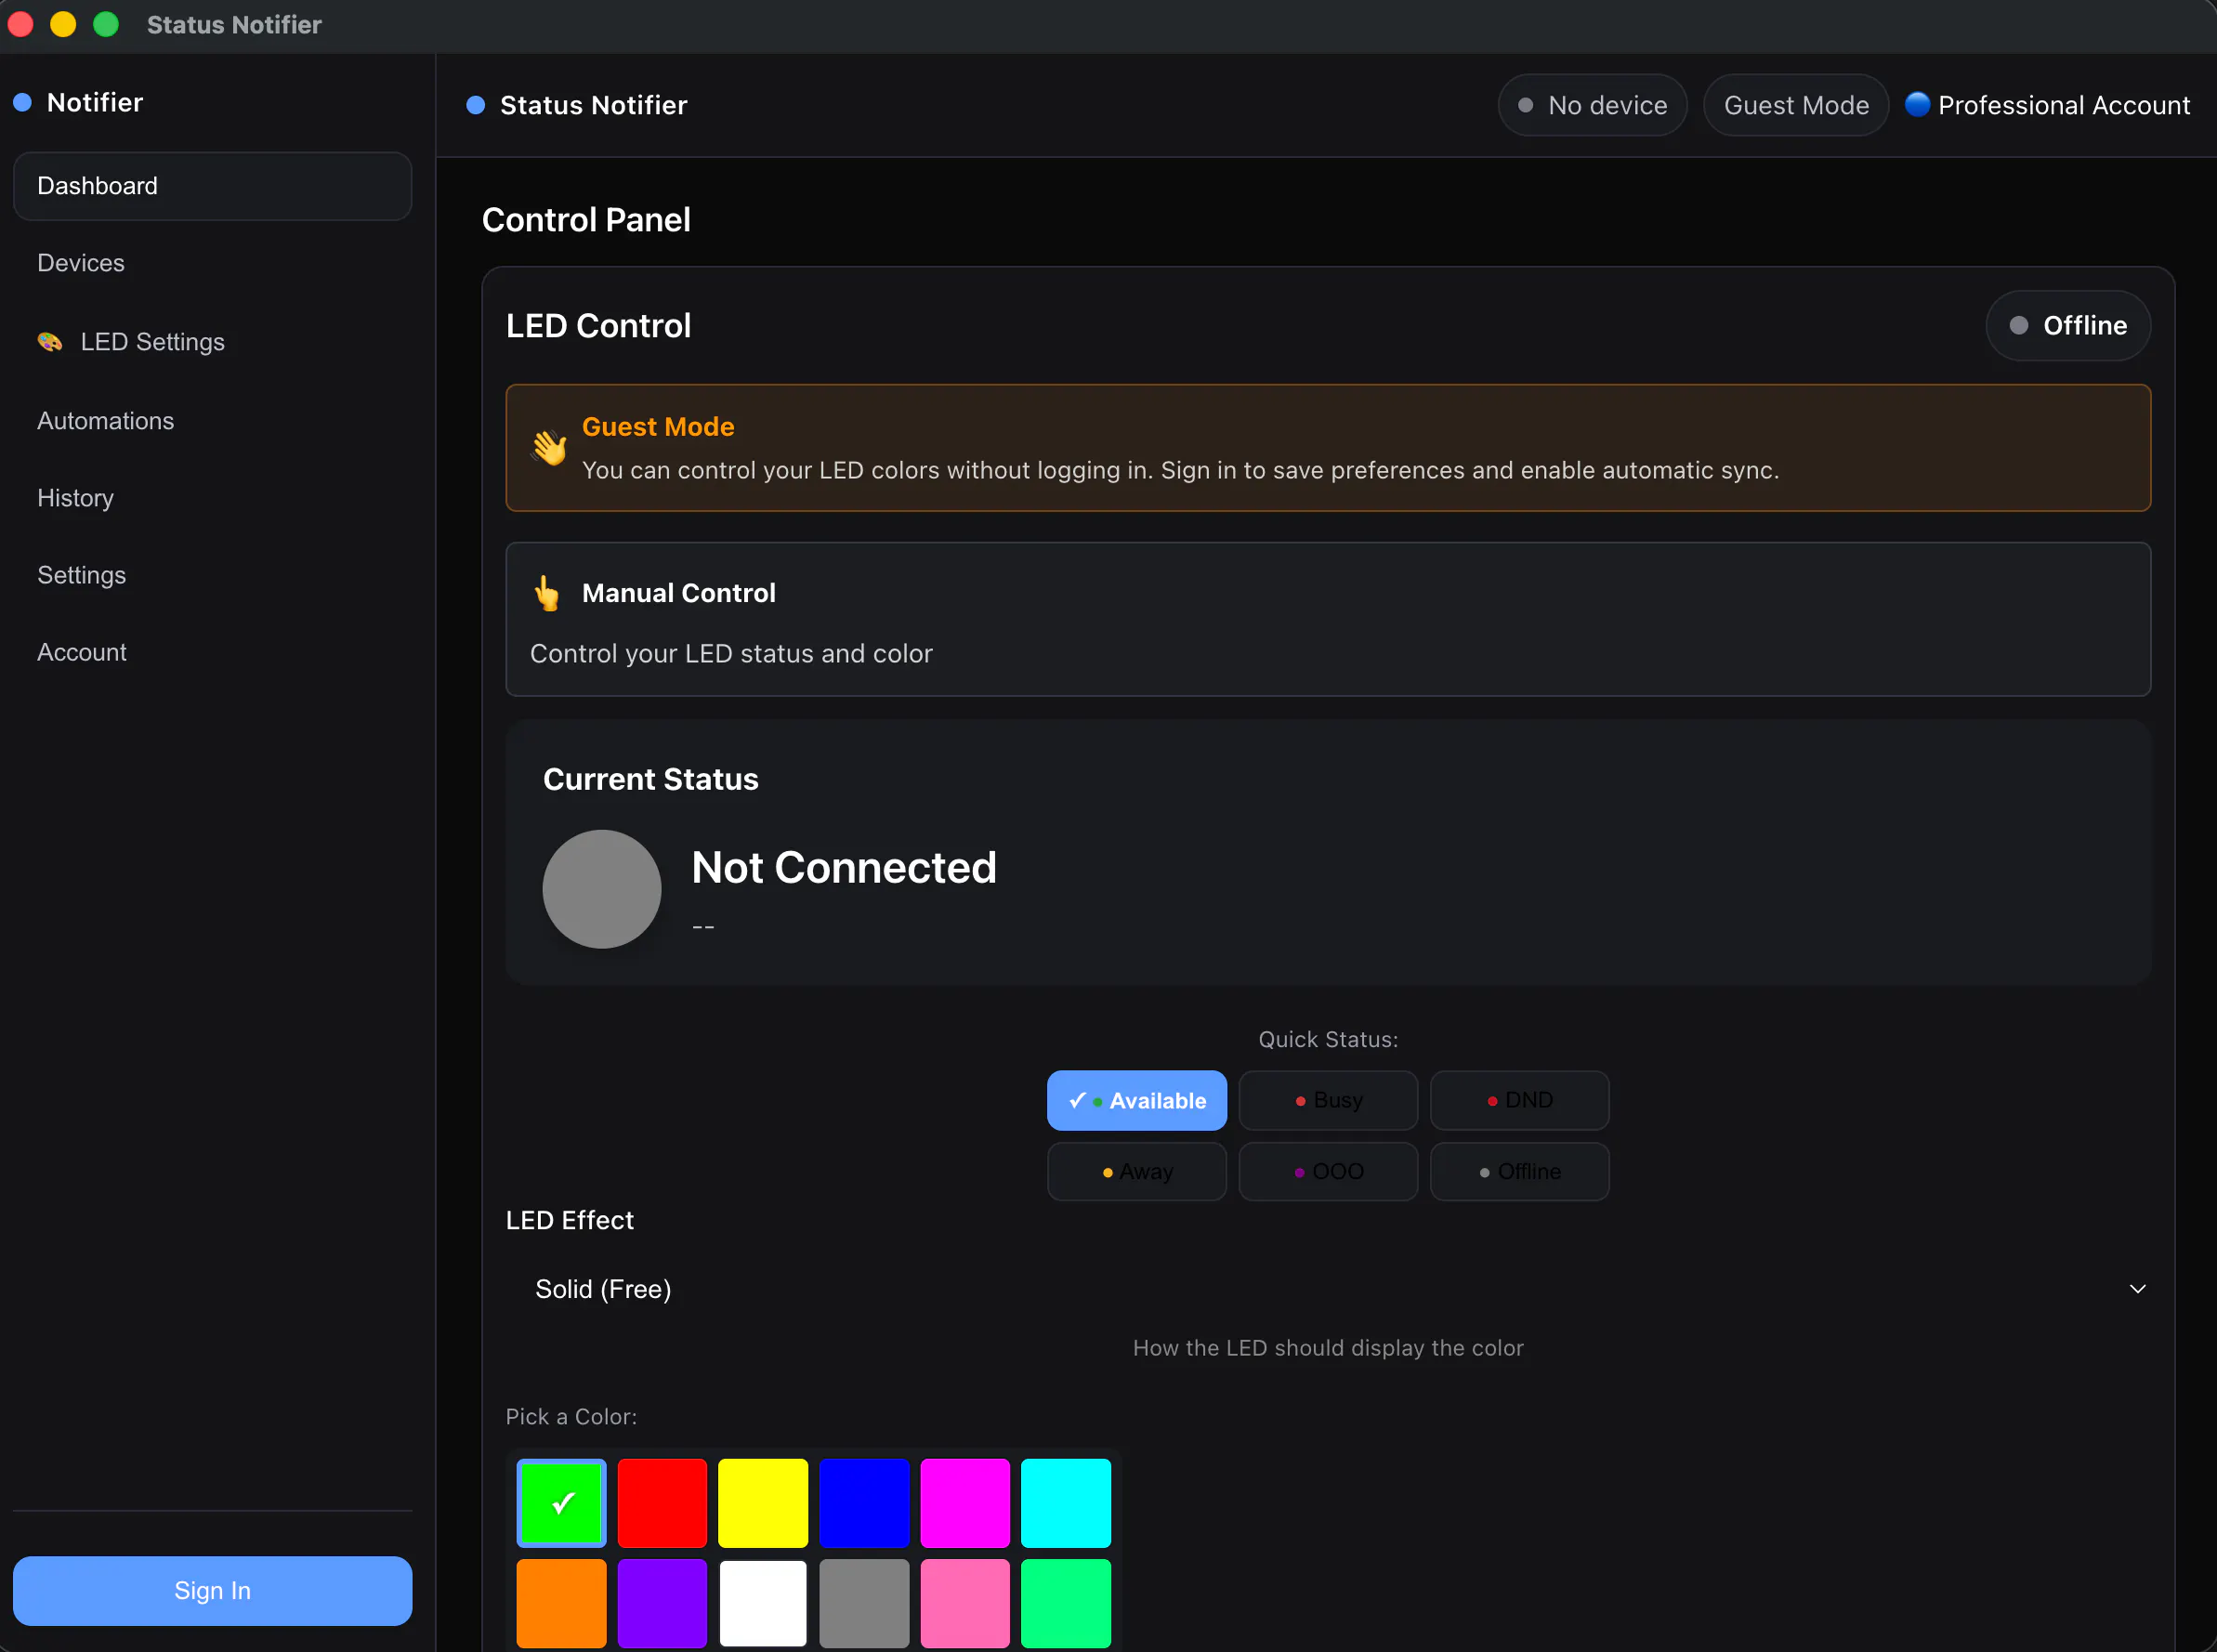Pick the purple color swatch
Image resolution: width=2217 pixels, height=1652 pixels.
[x=662, y=1603]
